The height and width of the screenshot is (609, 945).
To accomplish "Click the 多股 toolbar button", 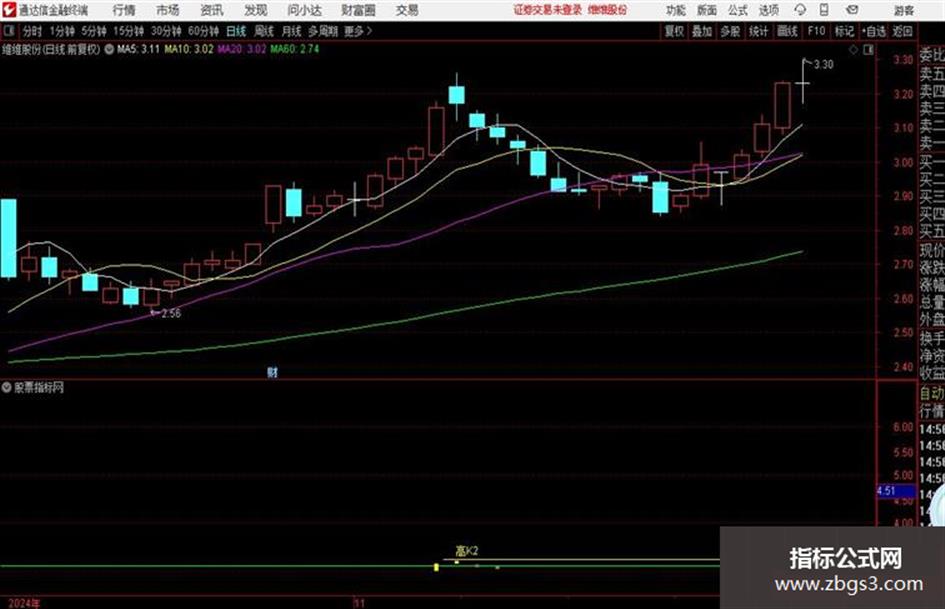I will (x=730, y=31).
